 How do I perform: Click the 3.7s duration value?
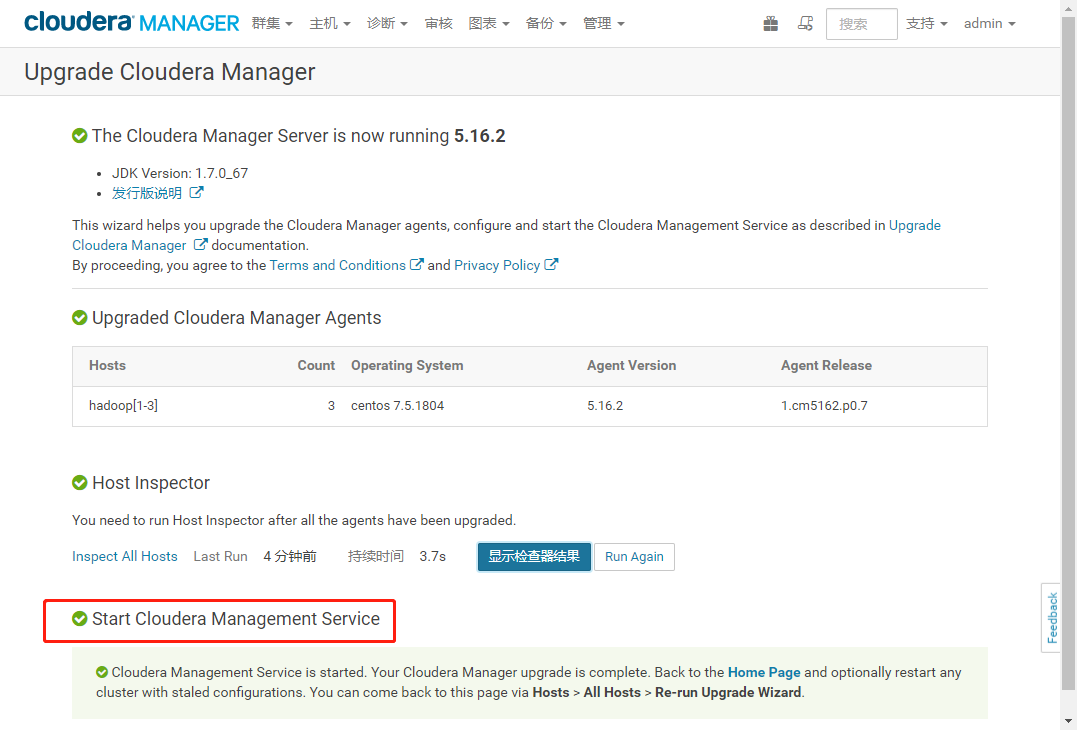[x=433, y=556]
